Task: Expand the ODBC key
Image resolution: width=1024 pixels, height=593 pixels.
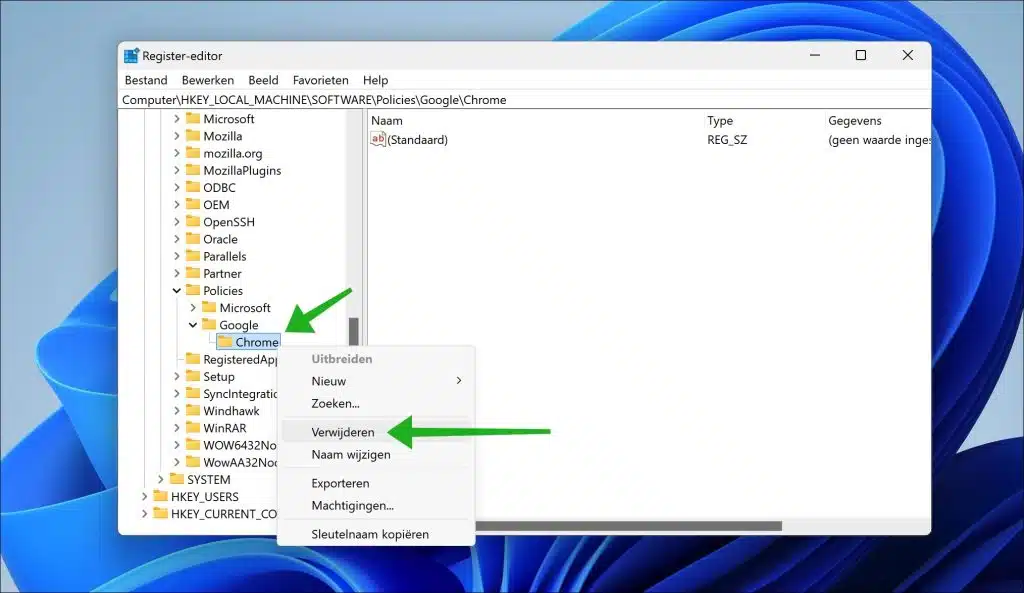Action: click(x=176, y=187)
